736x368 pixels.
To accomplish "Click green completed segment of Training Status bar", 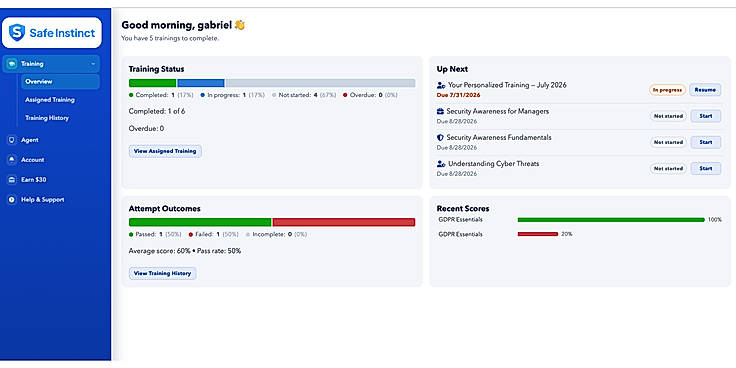I will click(x=153, y=83).
